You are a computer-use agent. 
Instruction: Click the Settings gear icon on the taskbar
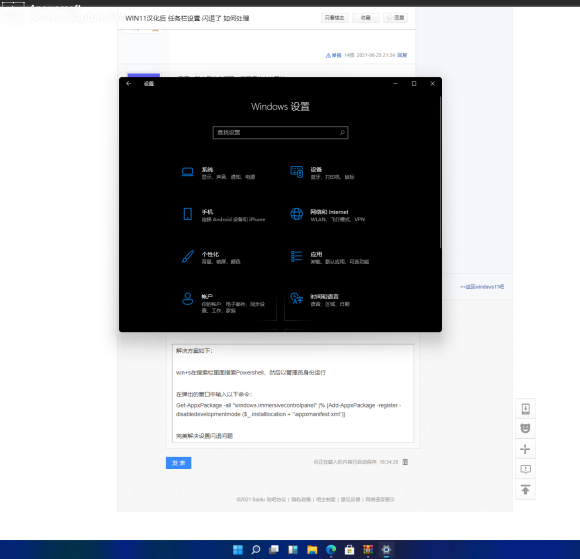coord(386,550)
